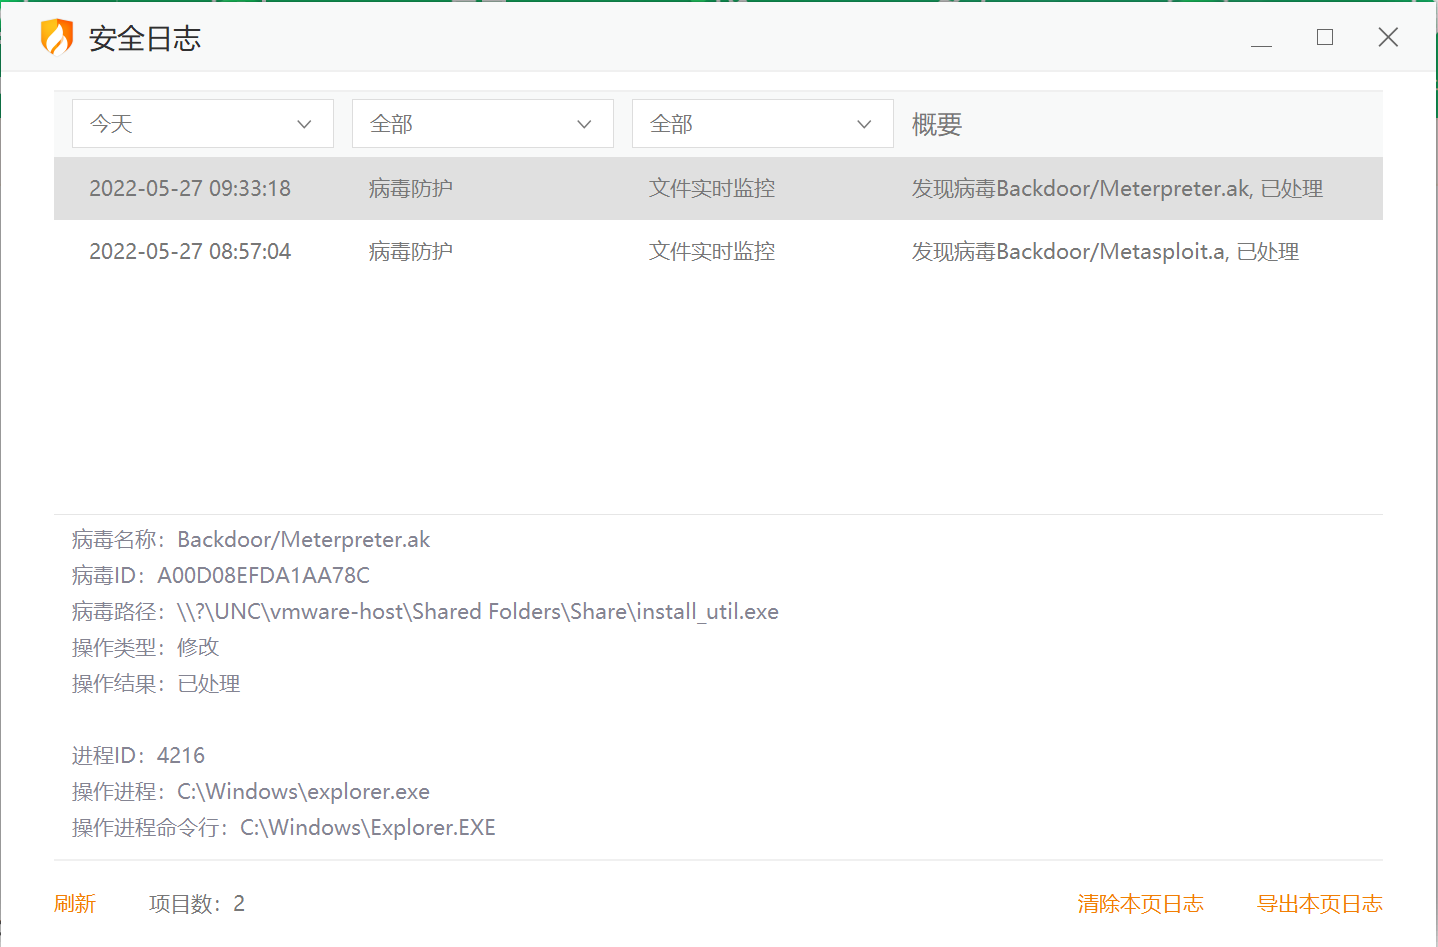Click the Huorong flame shield logo

click(x=56, y=38)
